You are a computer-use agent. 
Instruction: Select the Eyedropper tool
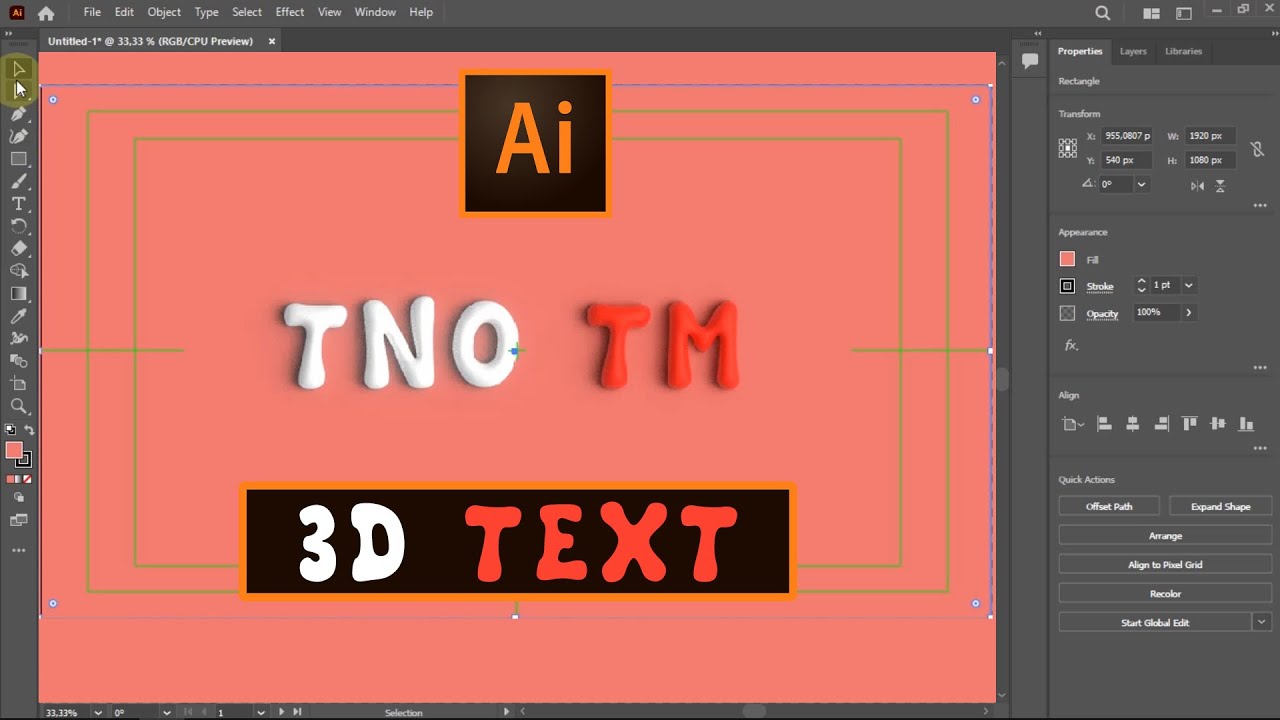[19, 316]
